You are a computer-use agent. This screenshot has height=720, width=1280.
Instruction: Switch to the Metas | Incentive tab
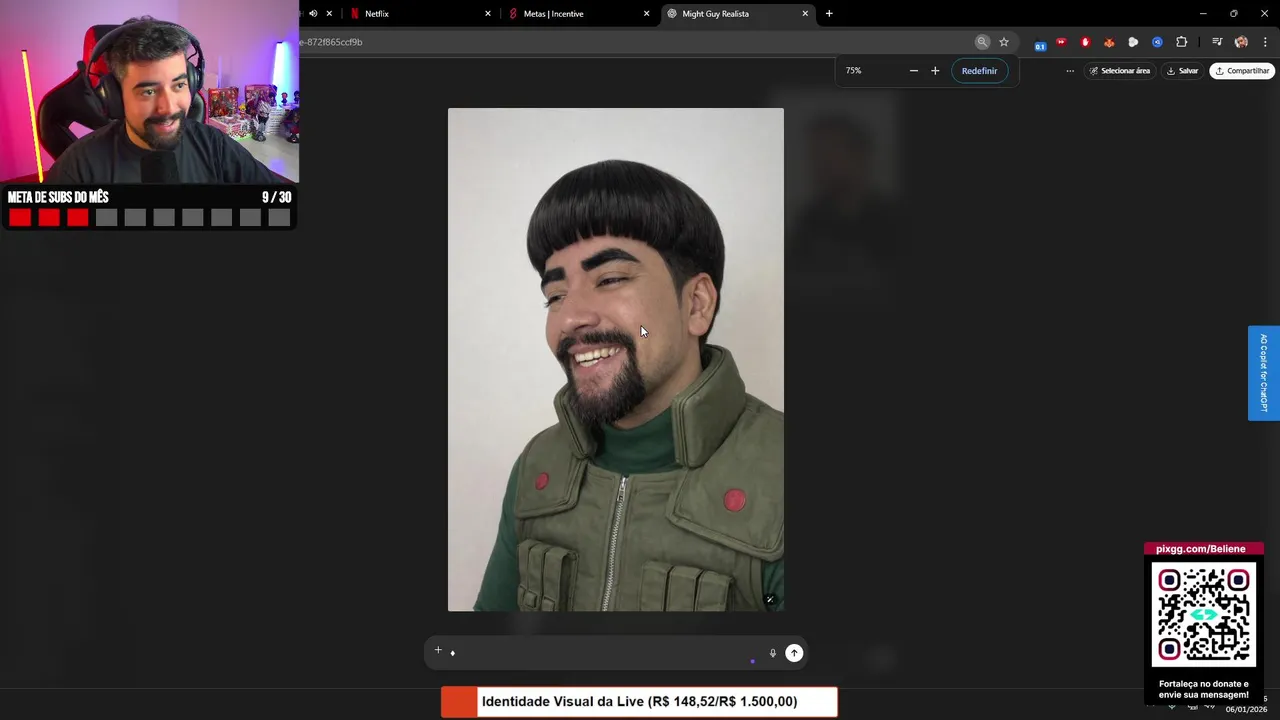[x=579, y=14]
